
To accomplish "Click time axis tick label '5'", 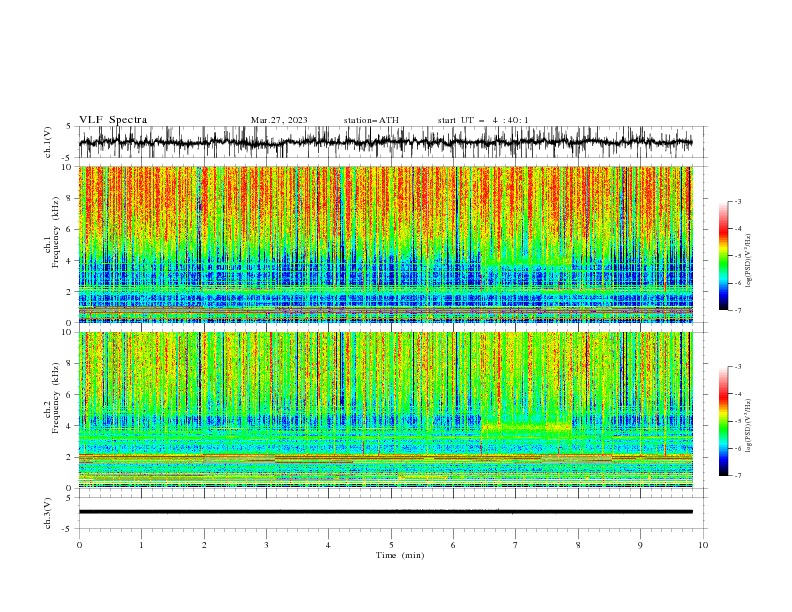I will tap(391, 545).
